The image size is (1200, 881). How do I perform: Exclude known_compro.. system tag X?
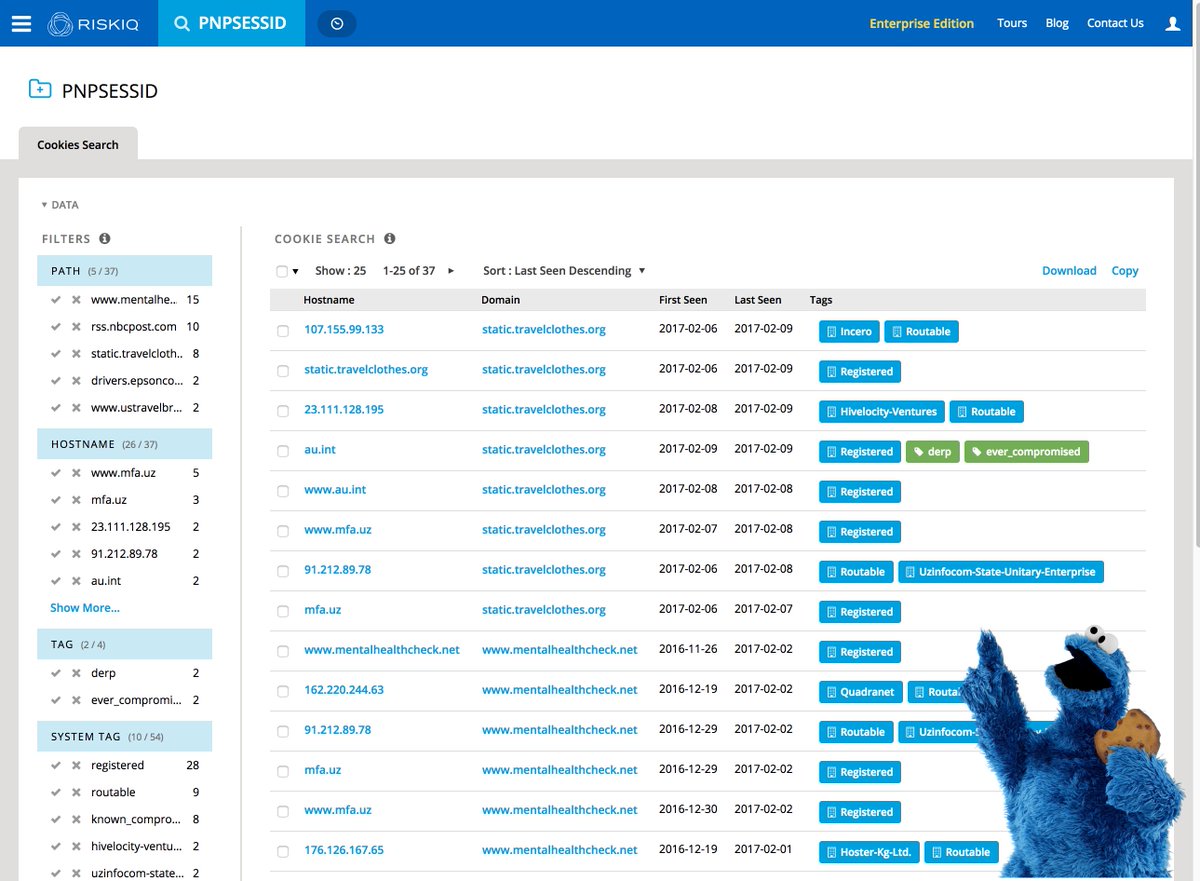(76, 819)
